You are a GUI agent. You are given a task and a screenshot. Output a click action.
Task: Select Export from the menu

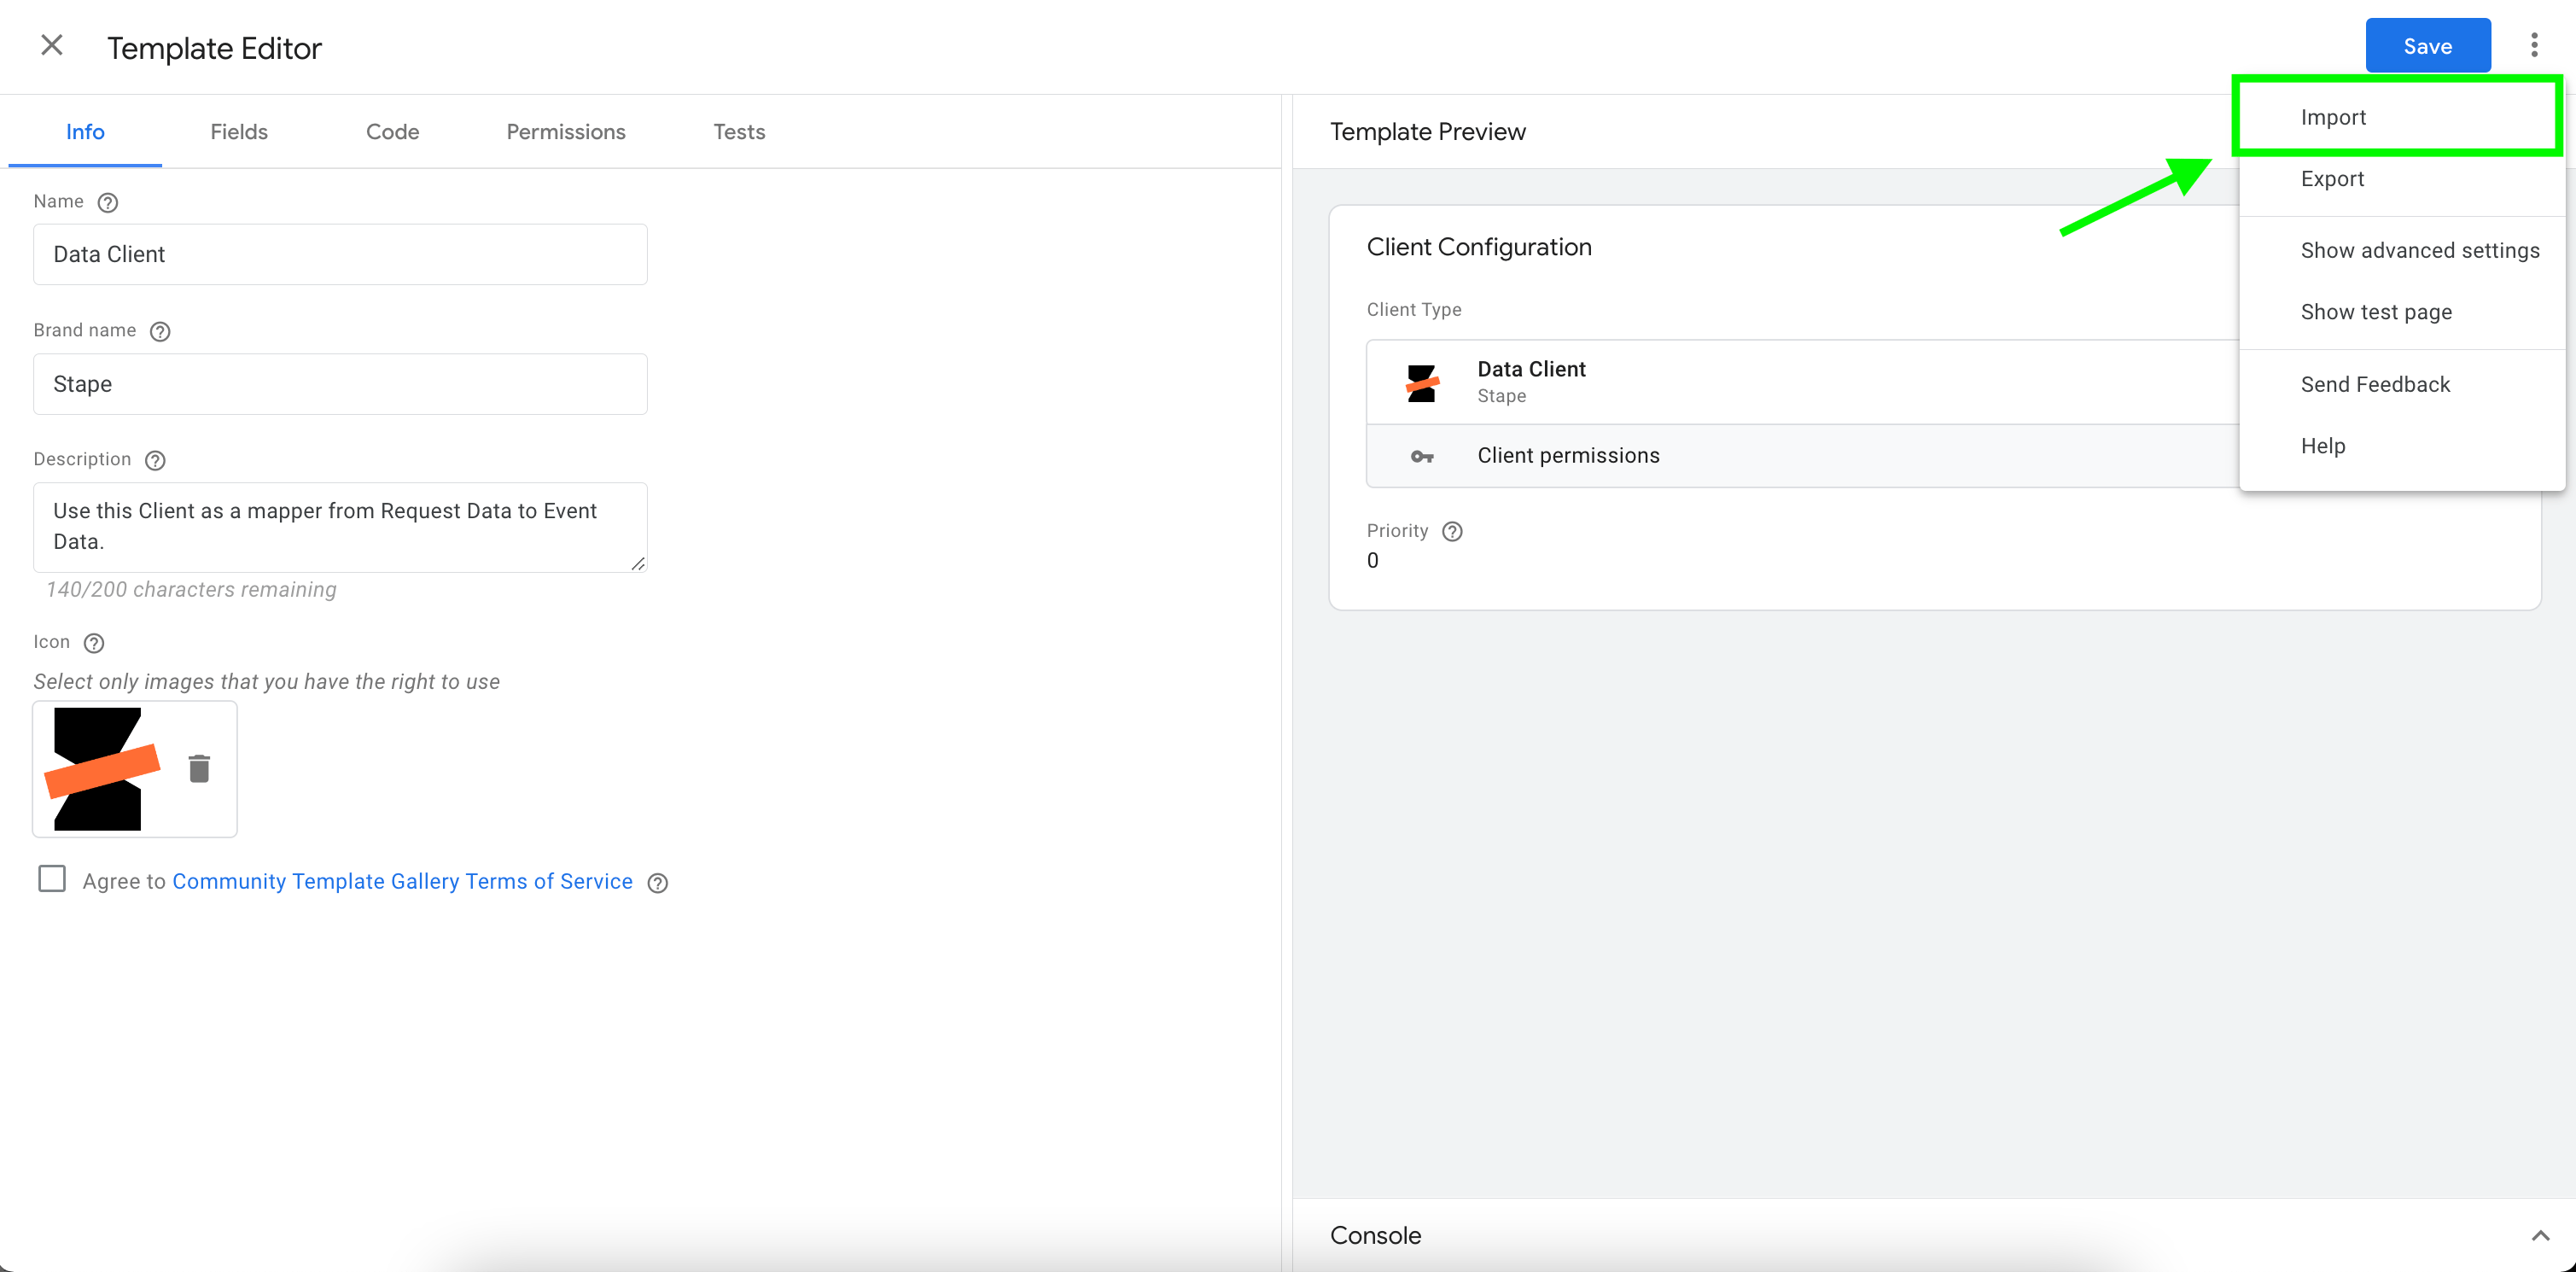pyautogui.click(x=2402, y=179)
